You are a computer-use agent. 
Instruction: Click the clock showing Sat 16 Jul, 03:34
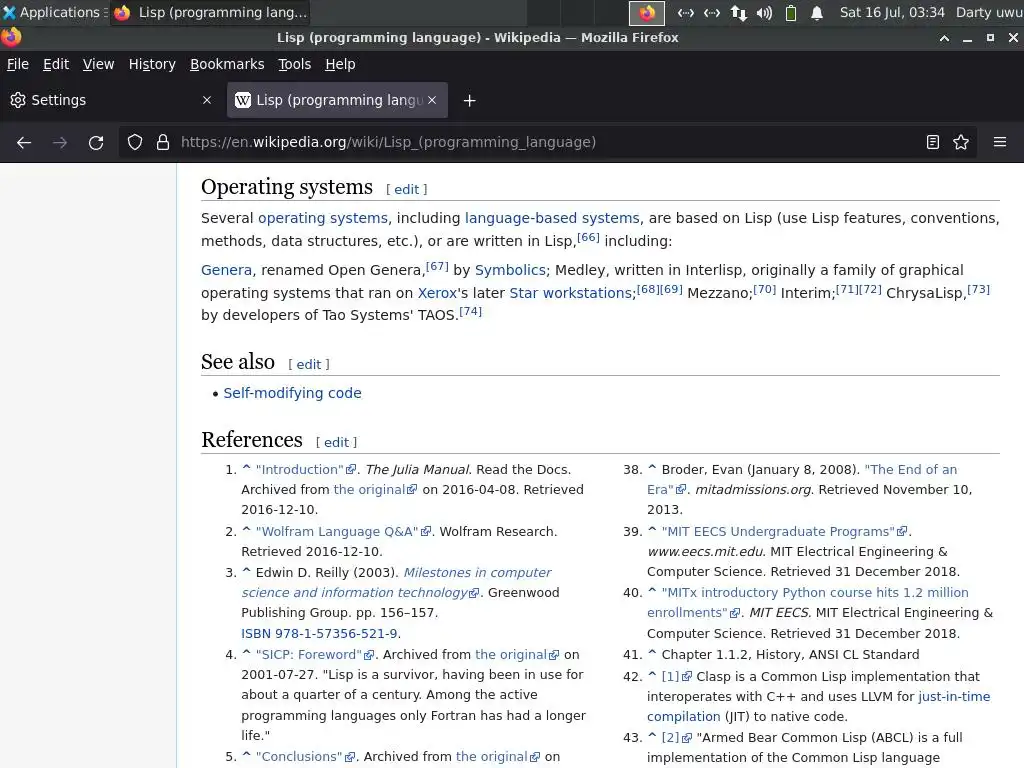pos(891,12)
